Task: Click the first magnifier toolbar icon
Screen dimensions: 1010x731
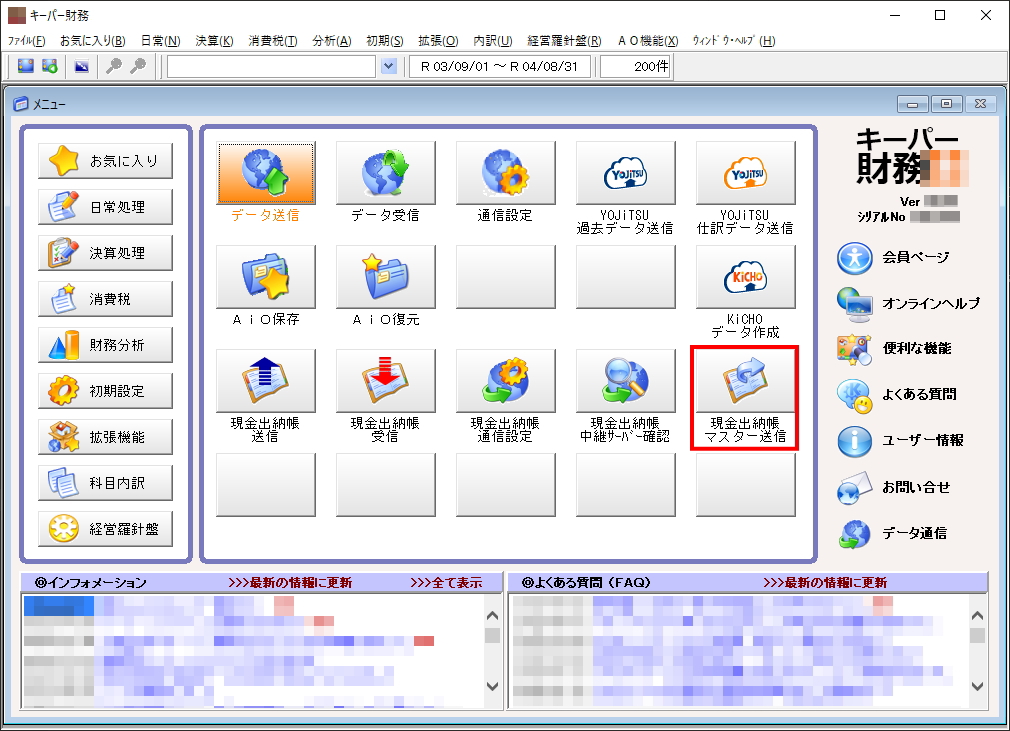Action: (113, 66)
